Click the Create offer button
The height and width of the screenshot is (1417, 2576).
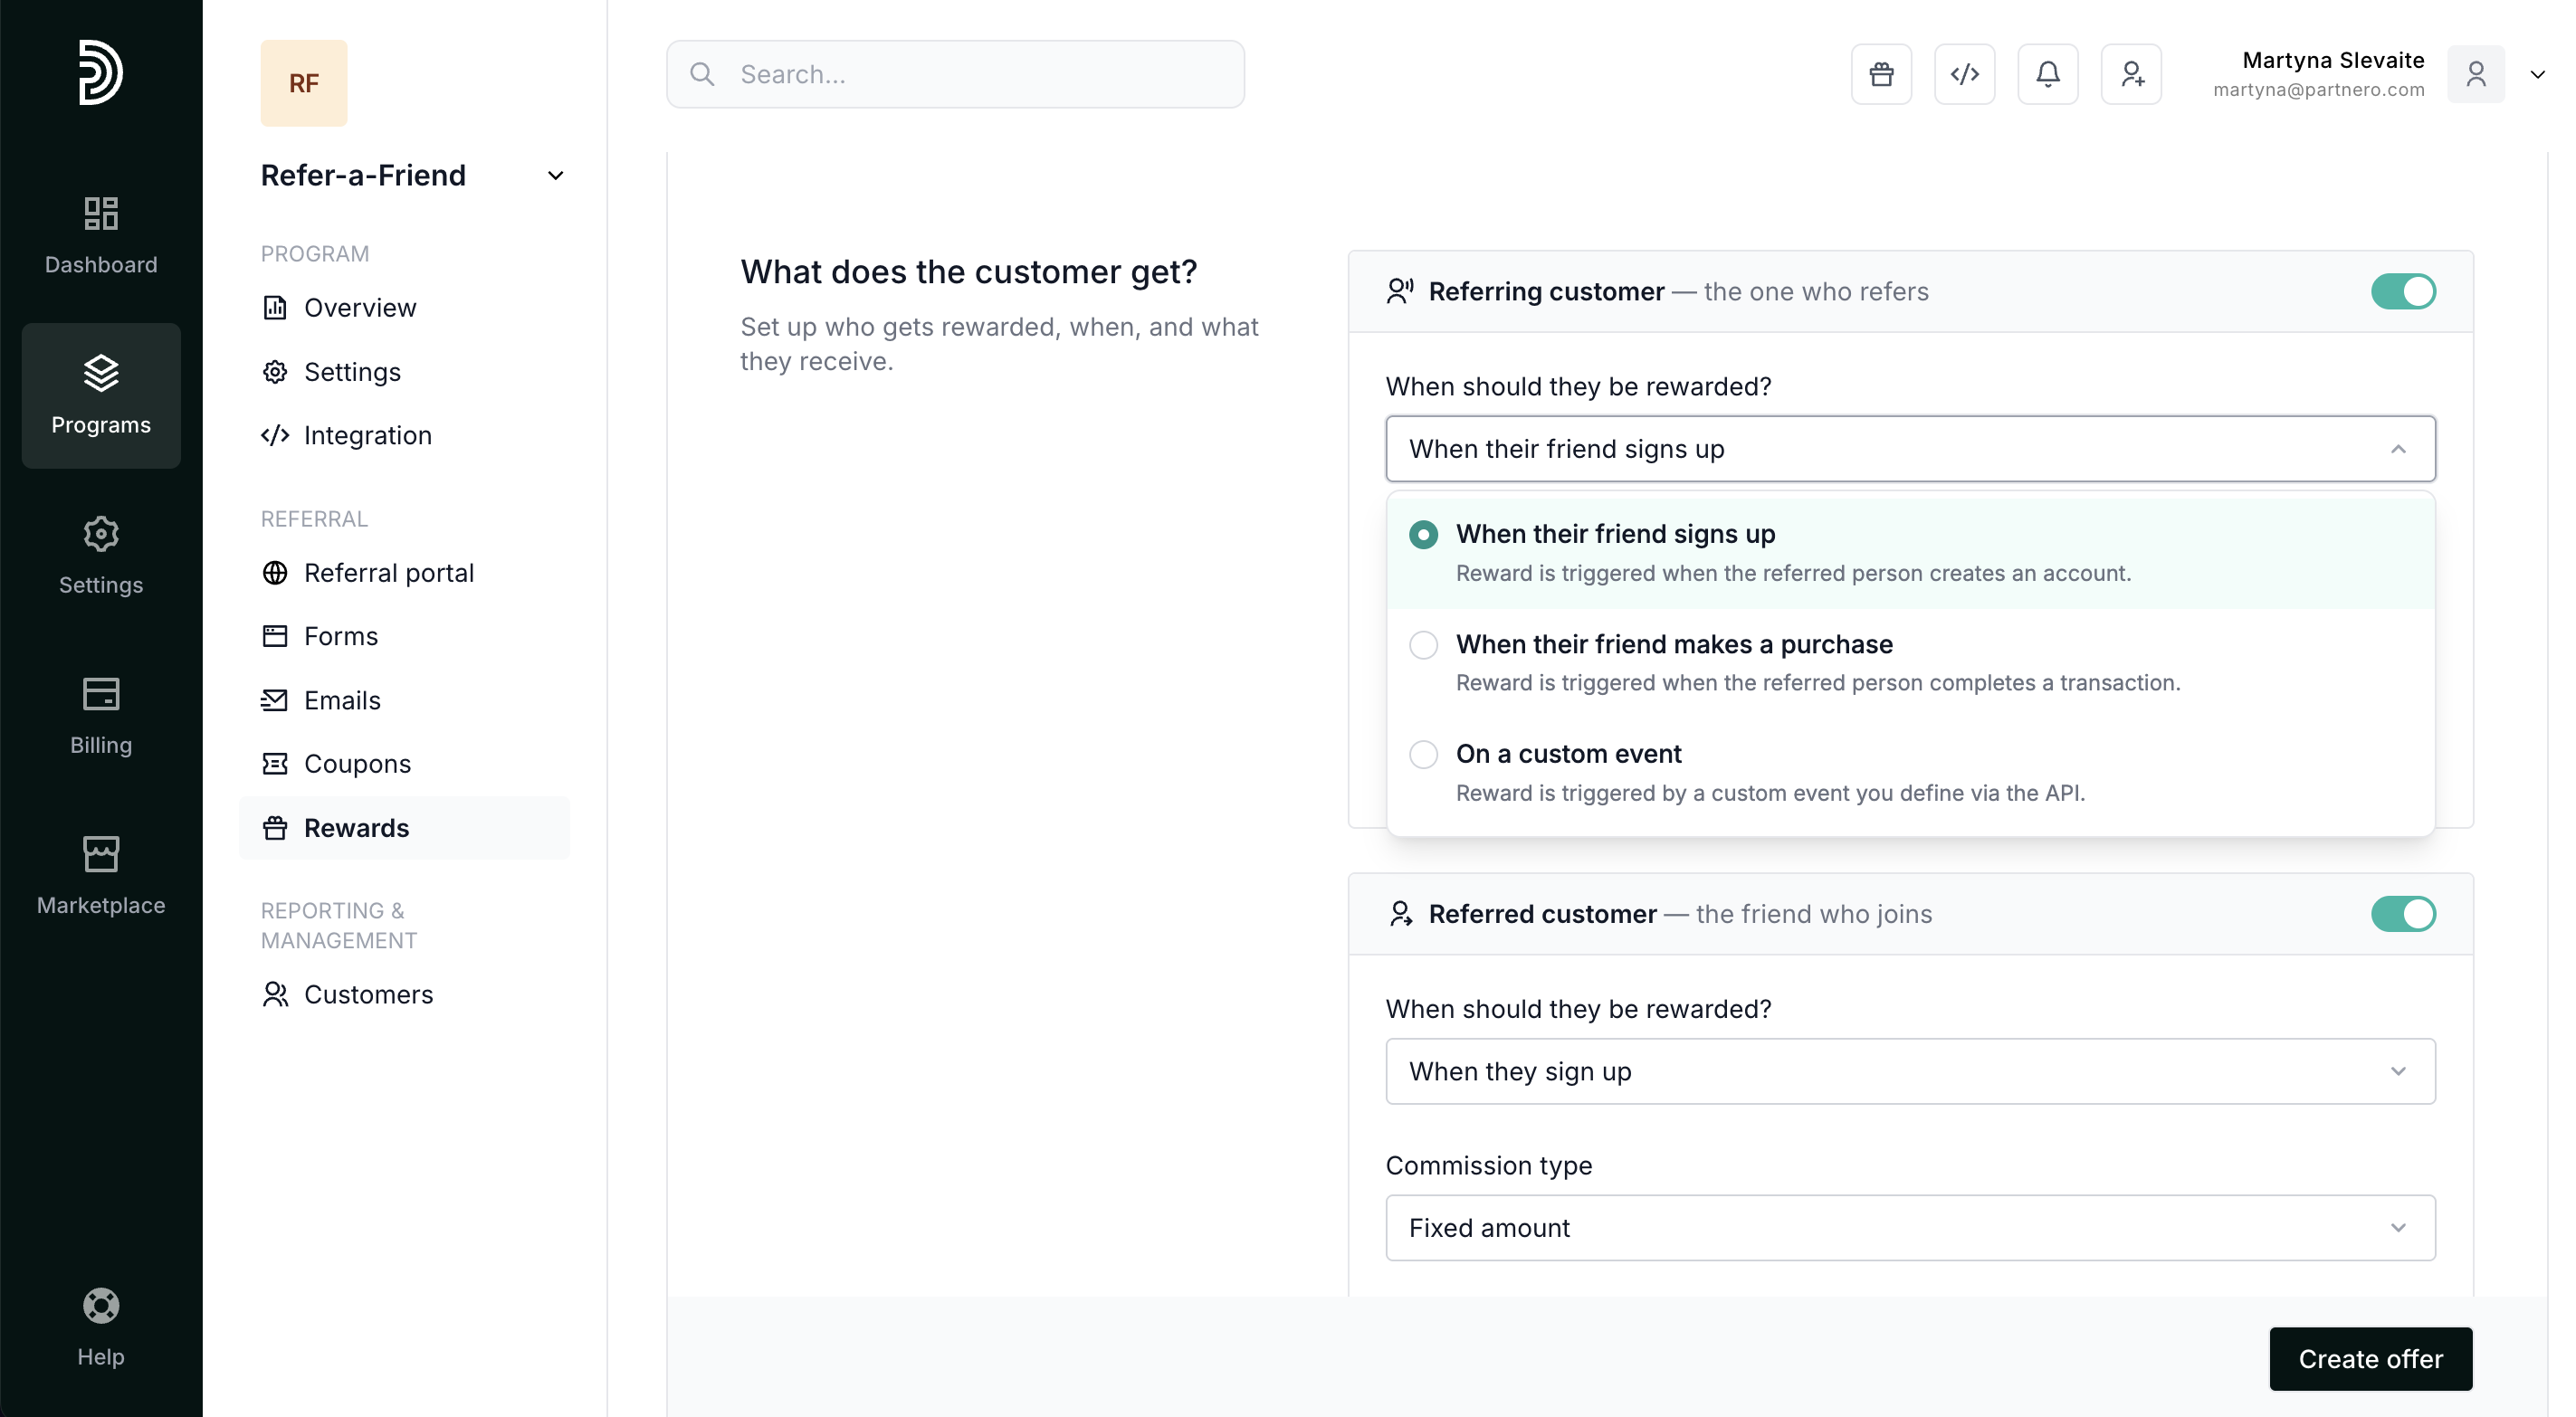pyautogui.click(x=2369, y=1358)
